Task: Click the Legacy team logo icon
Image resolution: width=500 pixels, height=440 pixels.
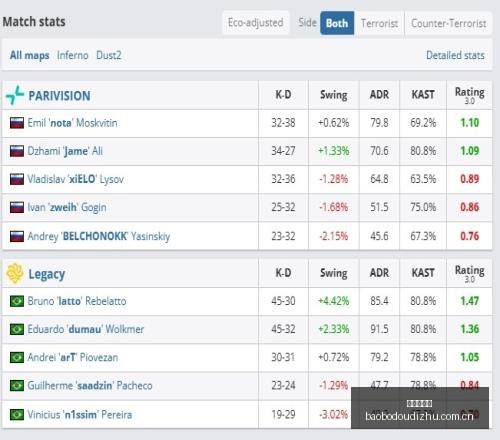Action: (x=15, y=273)
